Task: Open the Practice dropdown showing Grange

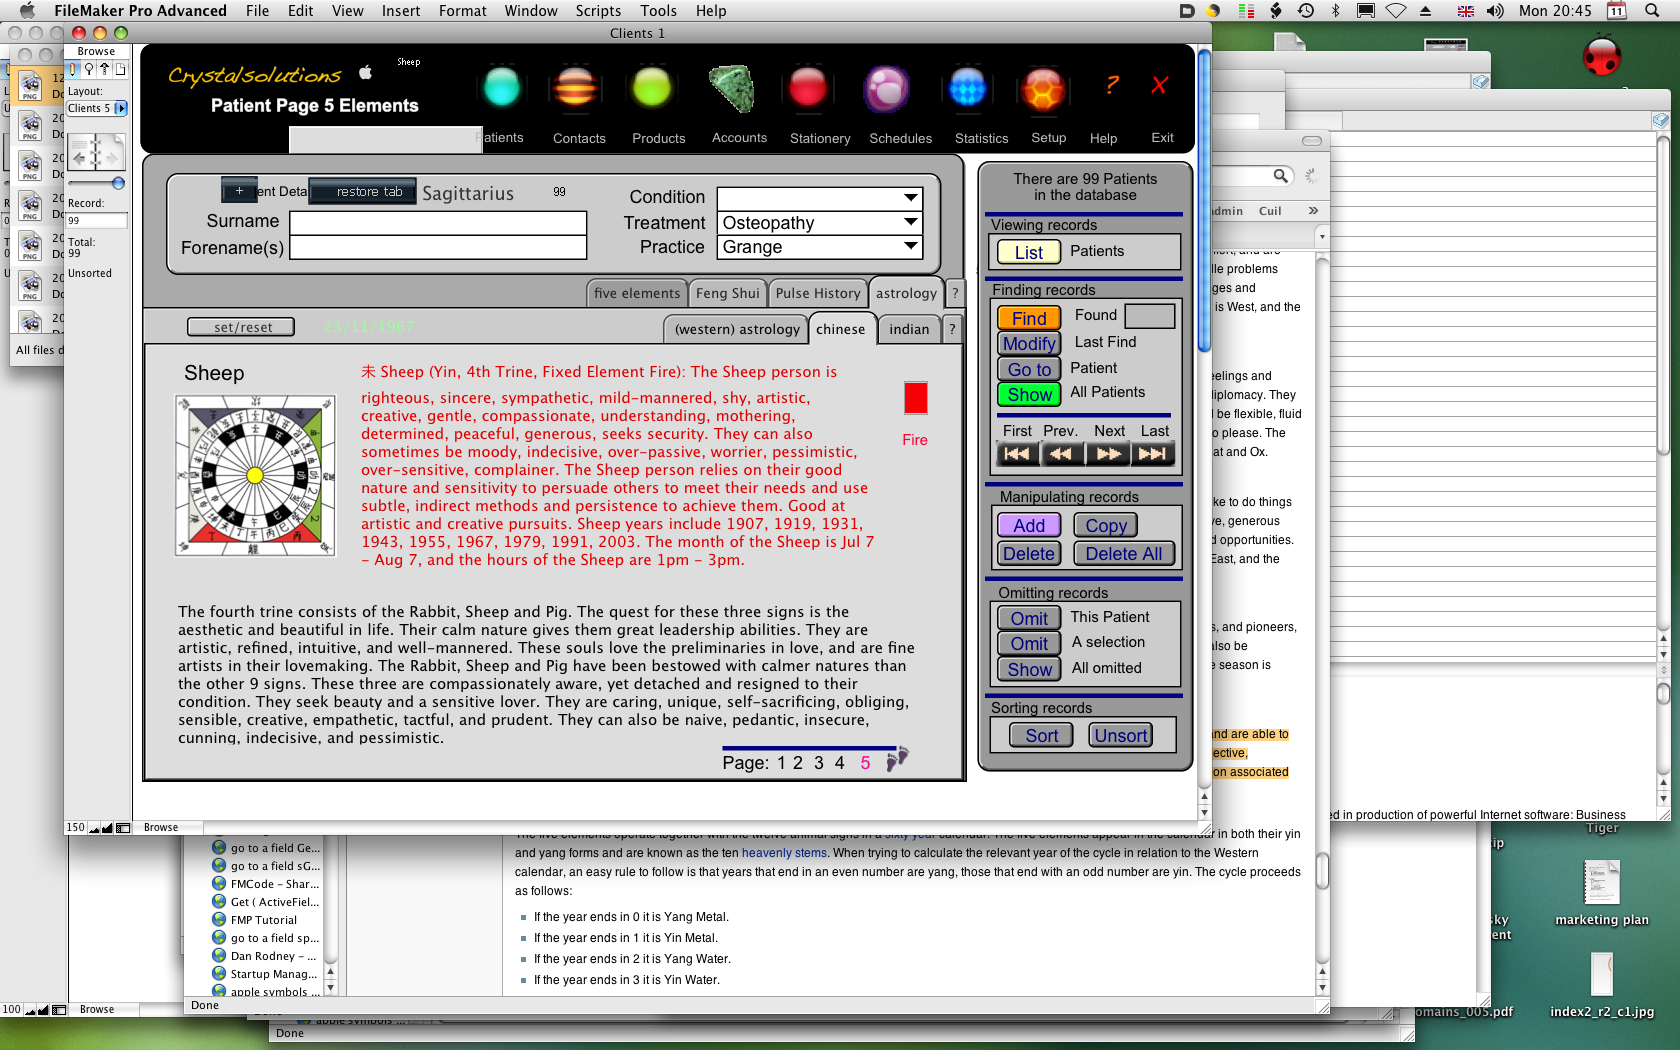Action: click(820, 246)
